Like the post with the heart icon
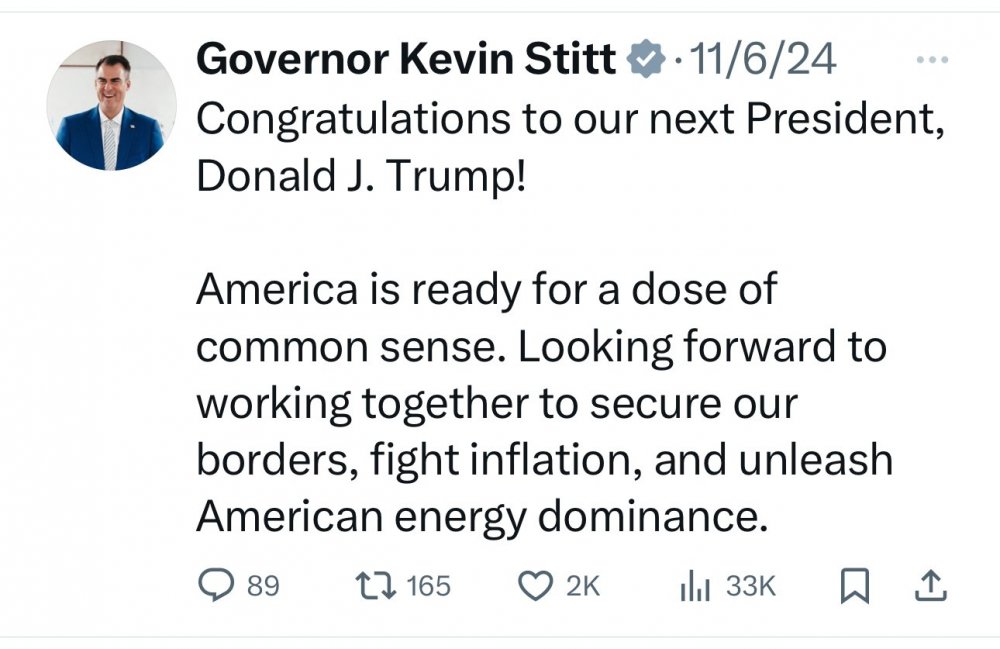The image size is (1000, 649). point(539,586)
